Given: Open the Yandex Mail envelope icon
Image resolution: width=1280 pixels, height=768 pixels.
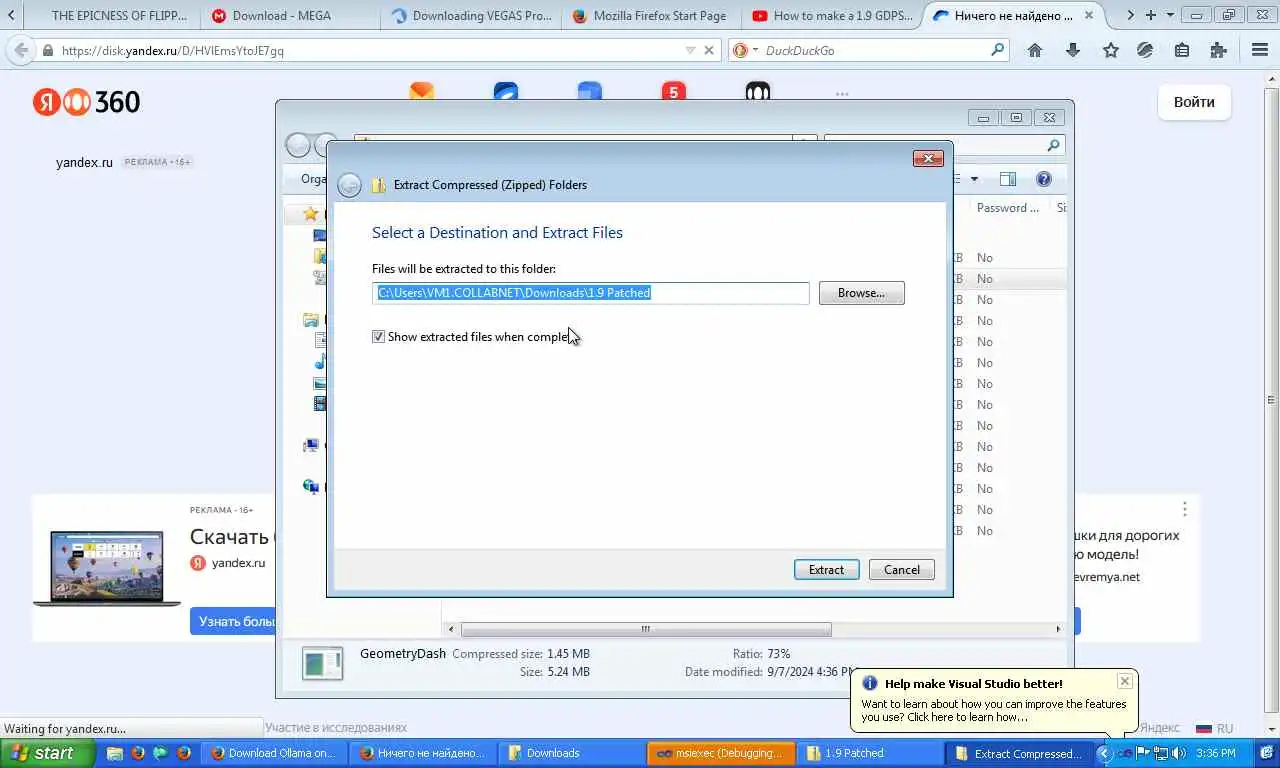Looking at the screenshot, I should (x=422, y=91).
